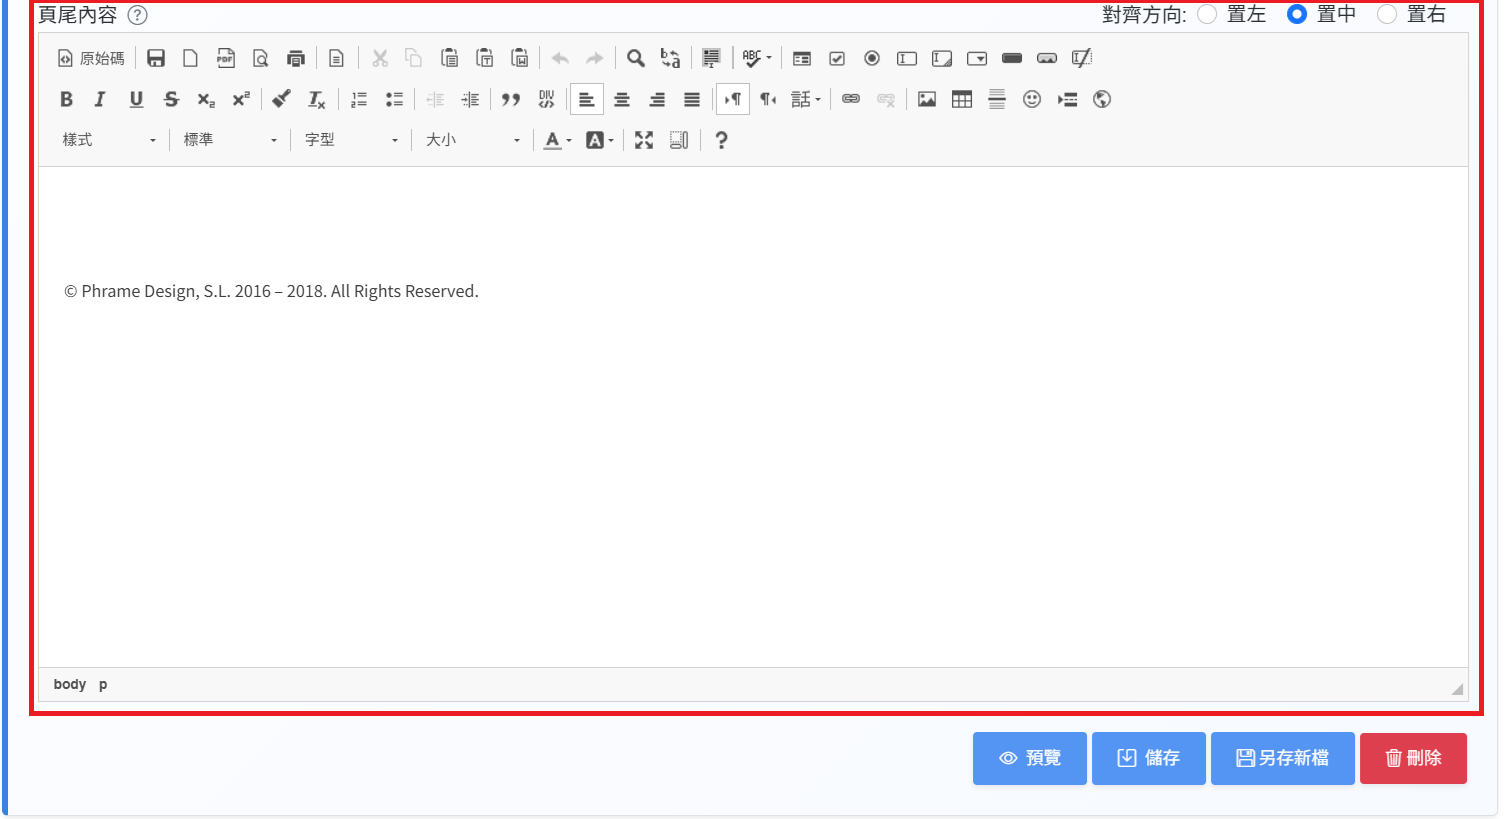Open the insert image dialog
The image size is (1504, 819).
(927, 99)
